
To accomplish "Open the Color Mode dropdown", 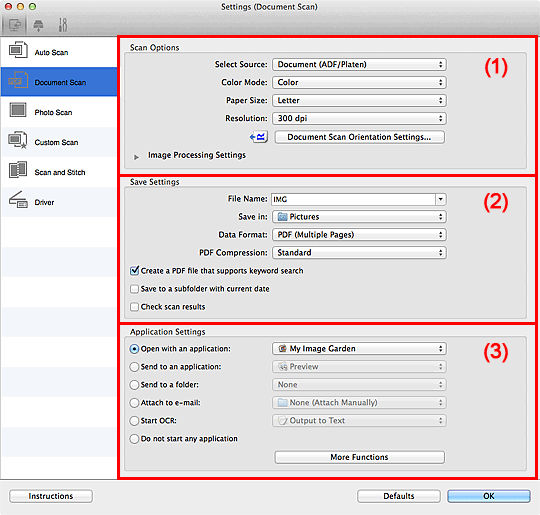I will (x=359, y=82).
